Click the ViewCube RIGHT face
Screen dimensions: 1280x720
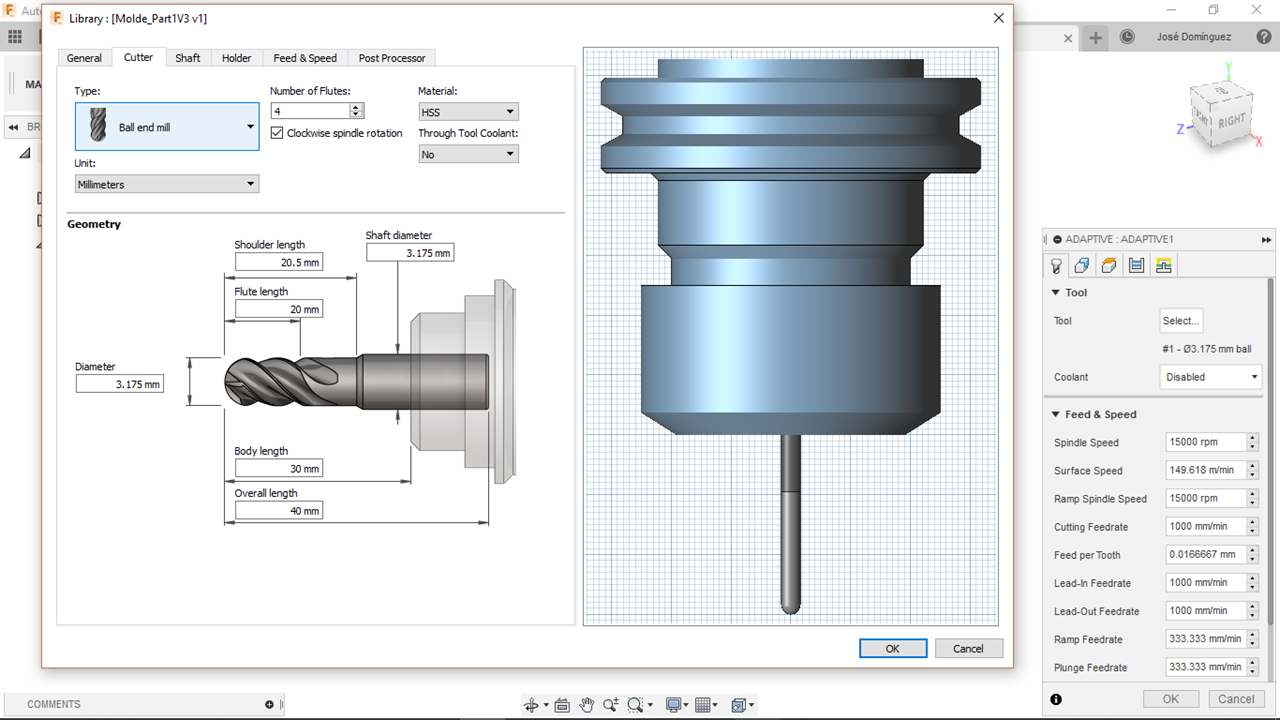click(1232, 120)
